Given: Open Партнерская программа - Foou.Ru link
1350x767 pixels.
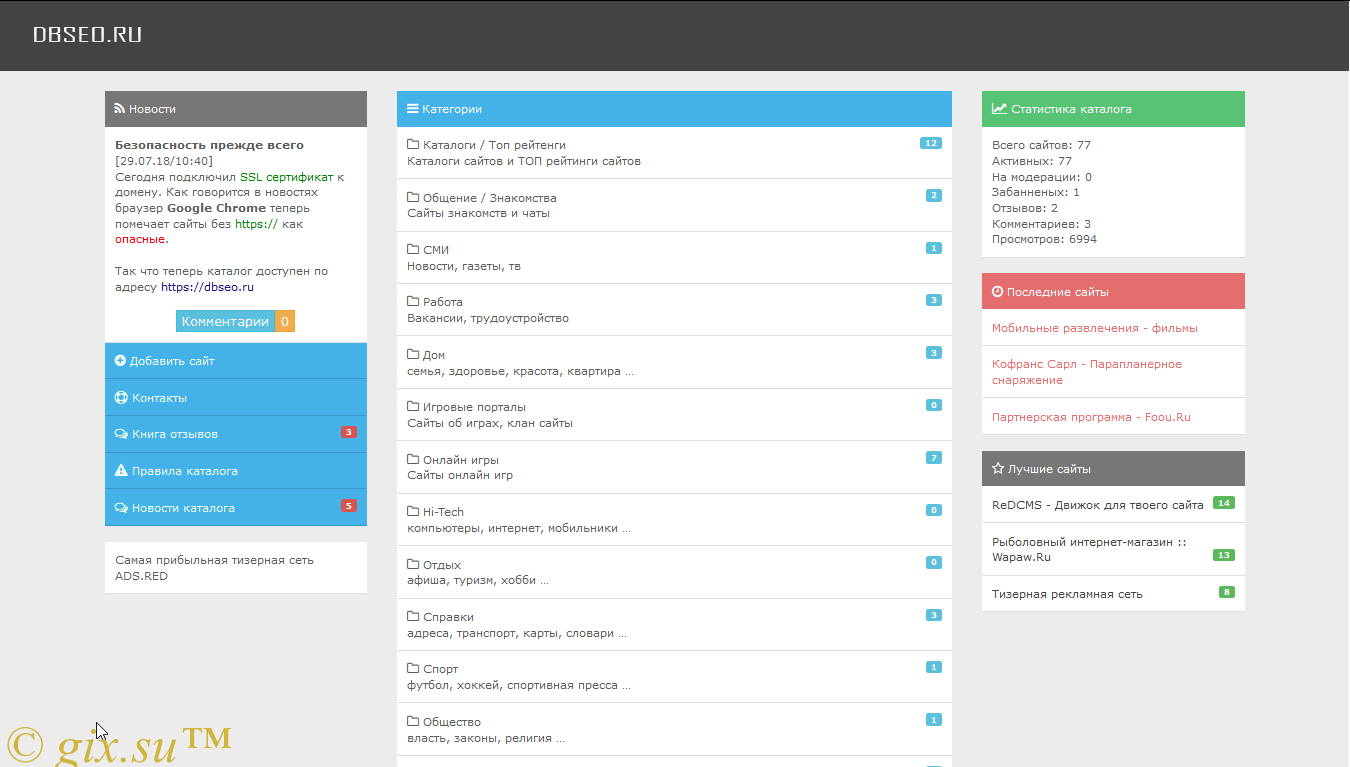Looking at the screenshot, I should (1091, 417).
